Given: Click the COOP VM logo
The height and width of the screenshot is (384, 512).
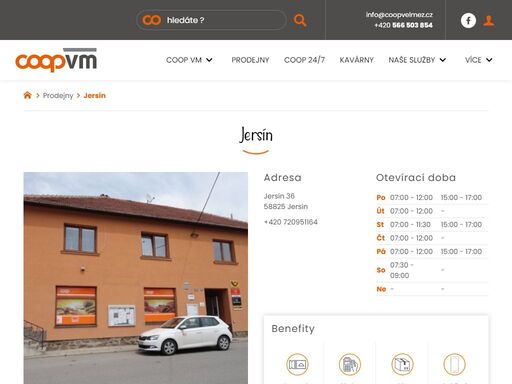Looking at the screenshot, I should [56, 60].
